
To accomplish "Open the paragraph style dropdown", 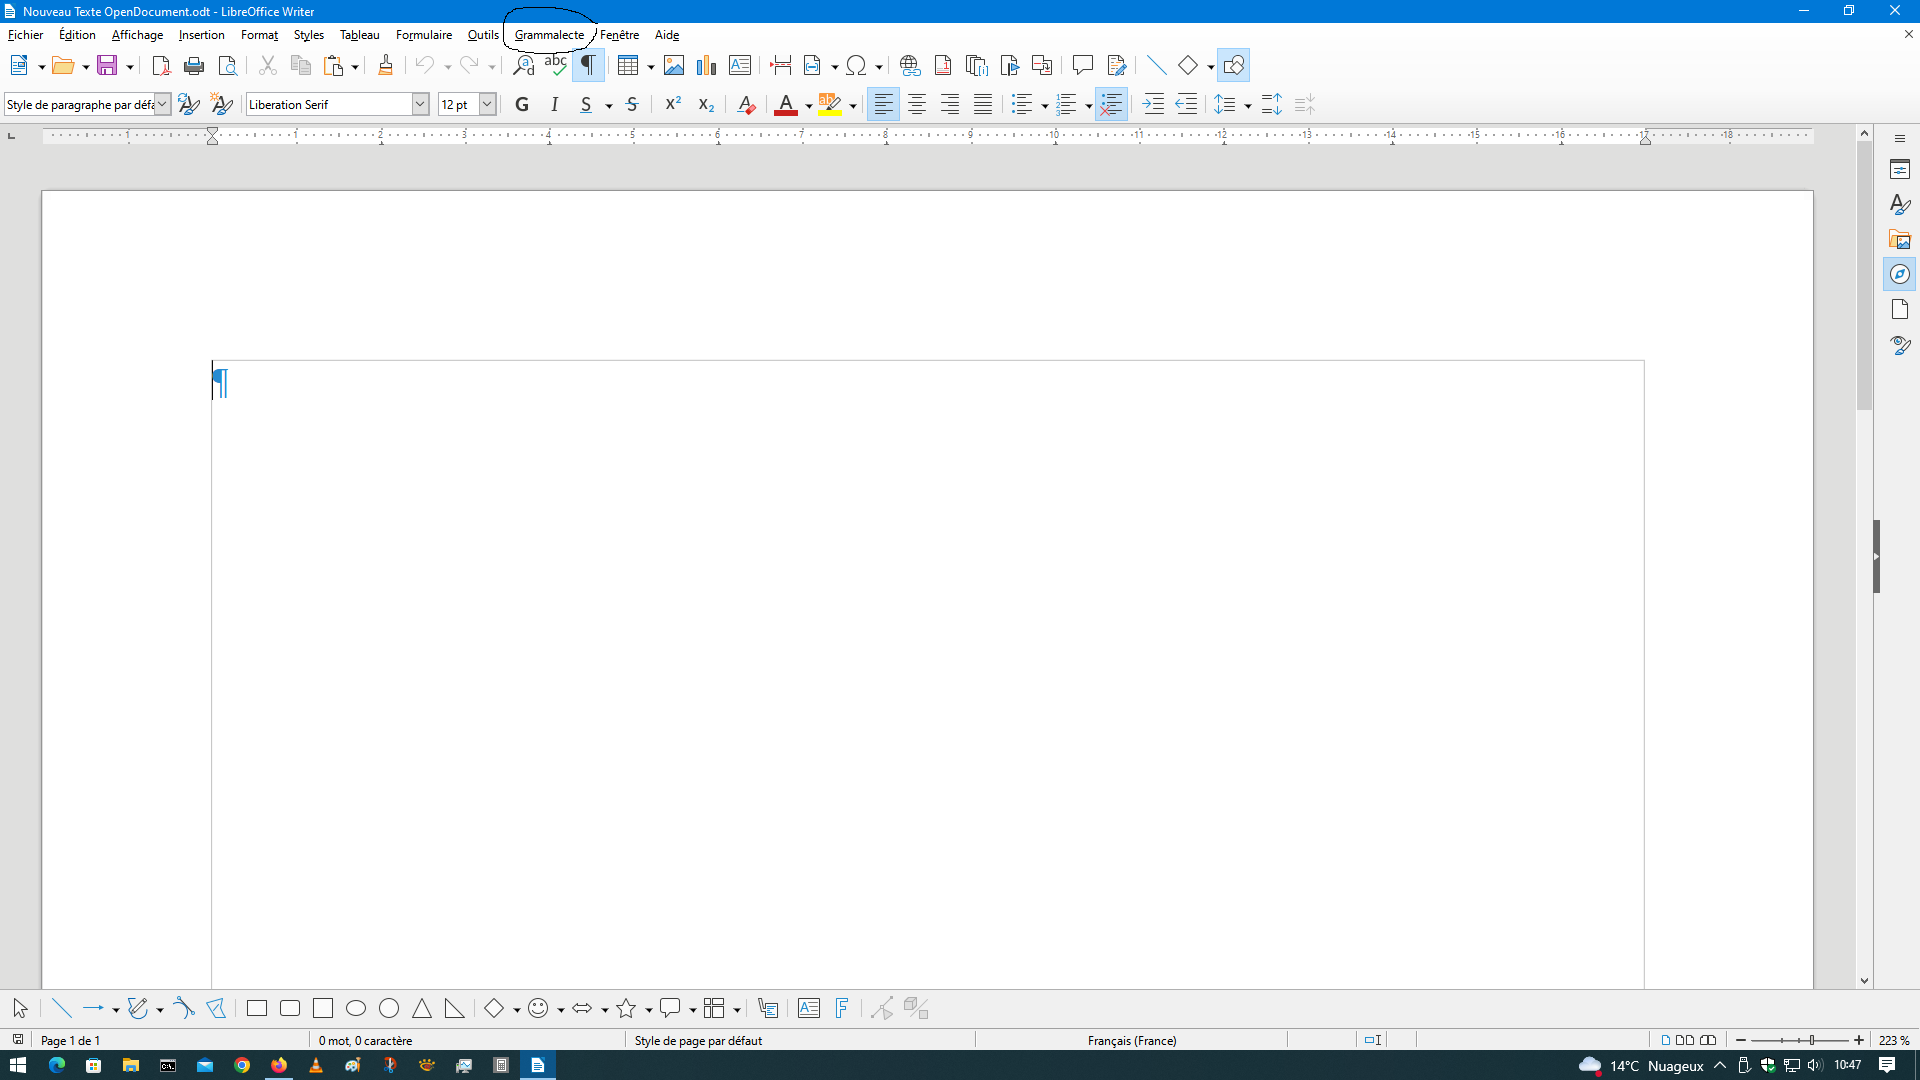I will (162, 104).
